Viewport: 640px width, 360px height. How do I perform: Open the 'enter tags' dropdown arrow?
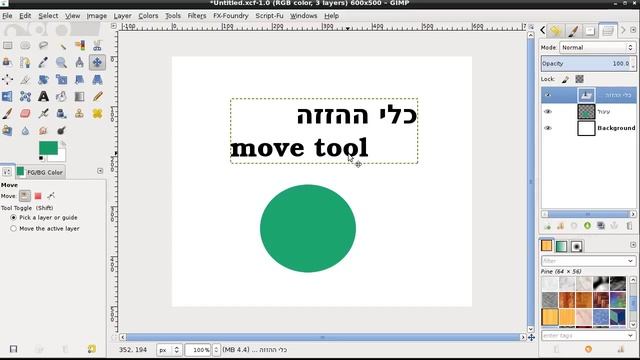[630, 336]
